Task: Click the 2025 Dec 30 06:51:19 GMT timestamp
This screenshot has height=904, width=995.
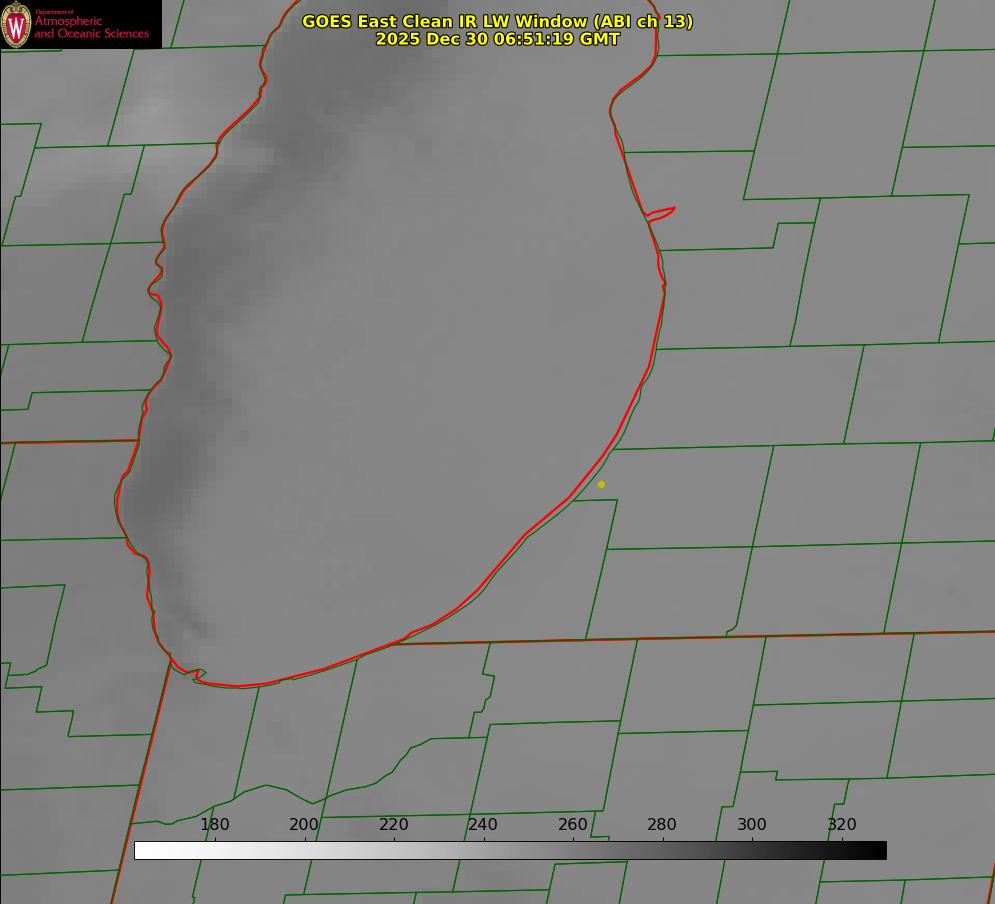Action: click(498, 39)
